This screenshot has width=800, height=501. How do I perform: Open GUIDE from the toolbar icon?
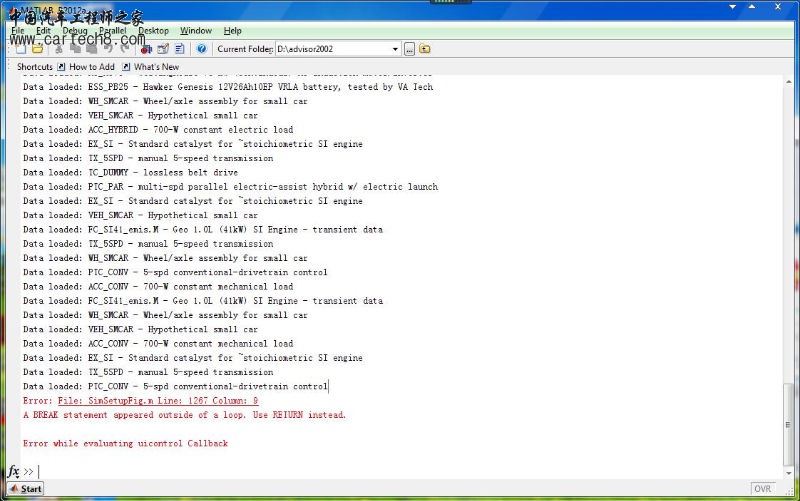[163, 49]
